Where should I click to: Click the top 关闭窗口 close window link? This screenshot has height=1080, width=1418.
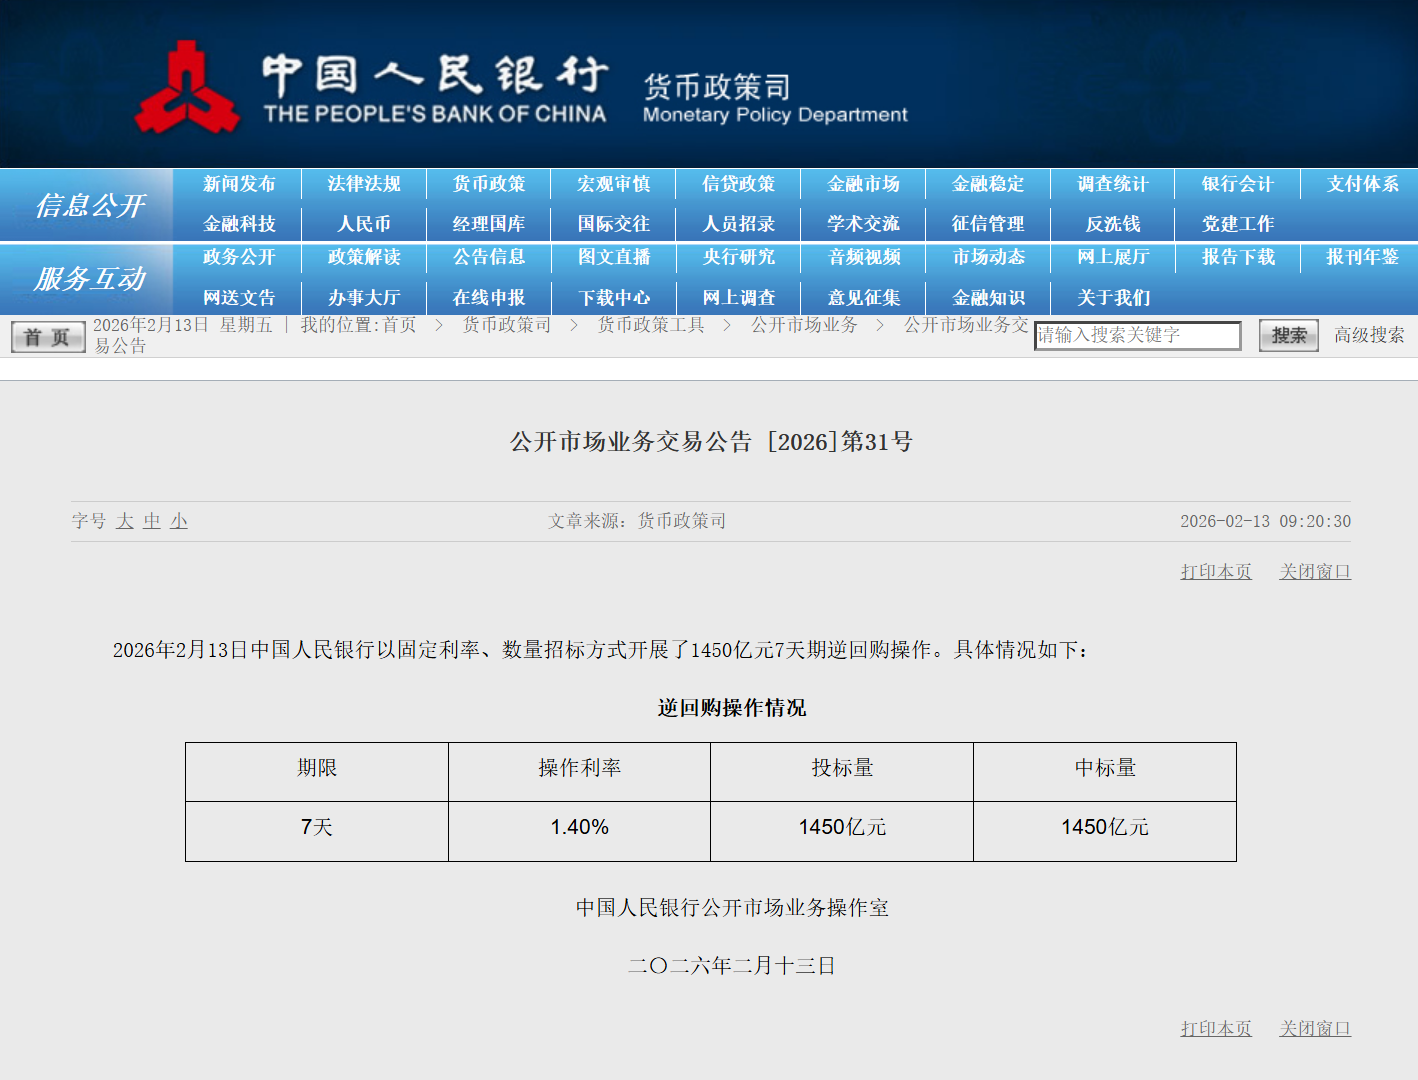point(1315,572)
